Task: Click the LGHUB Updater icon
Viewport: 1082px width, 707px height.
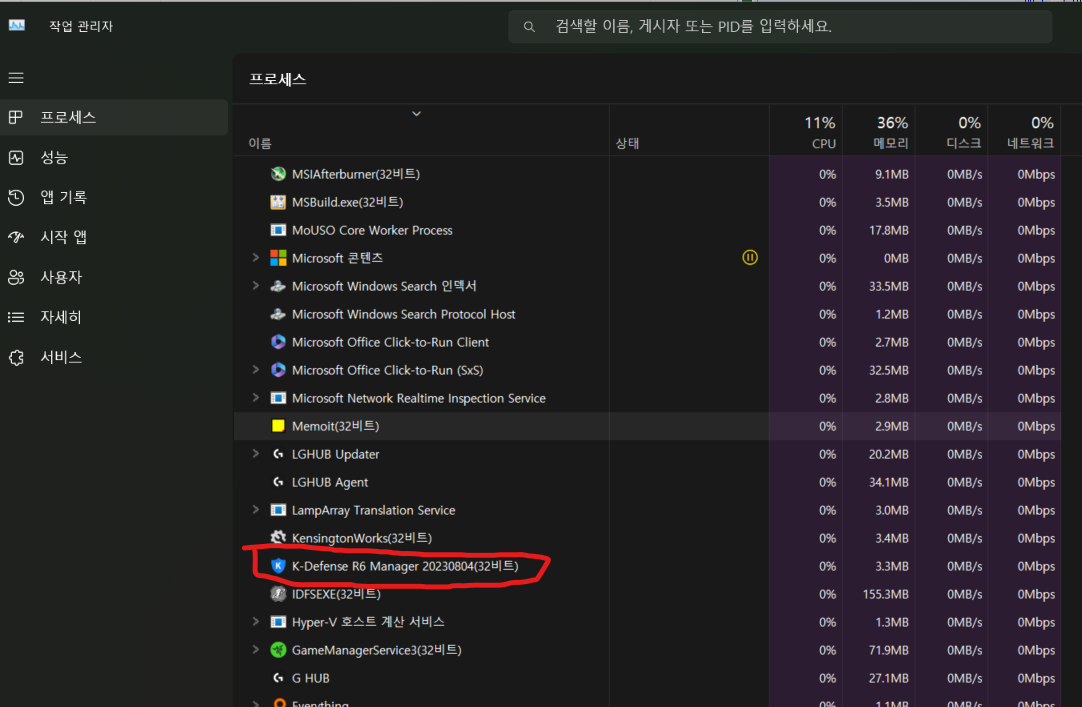Action: [278, 454]
